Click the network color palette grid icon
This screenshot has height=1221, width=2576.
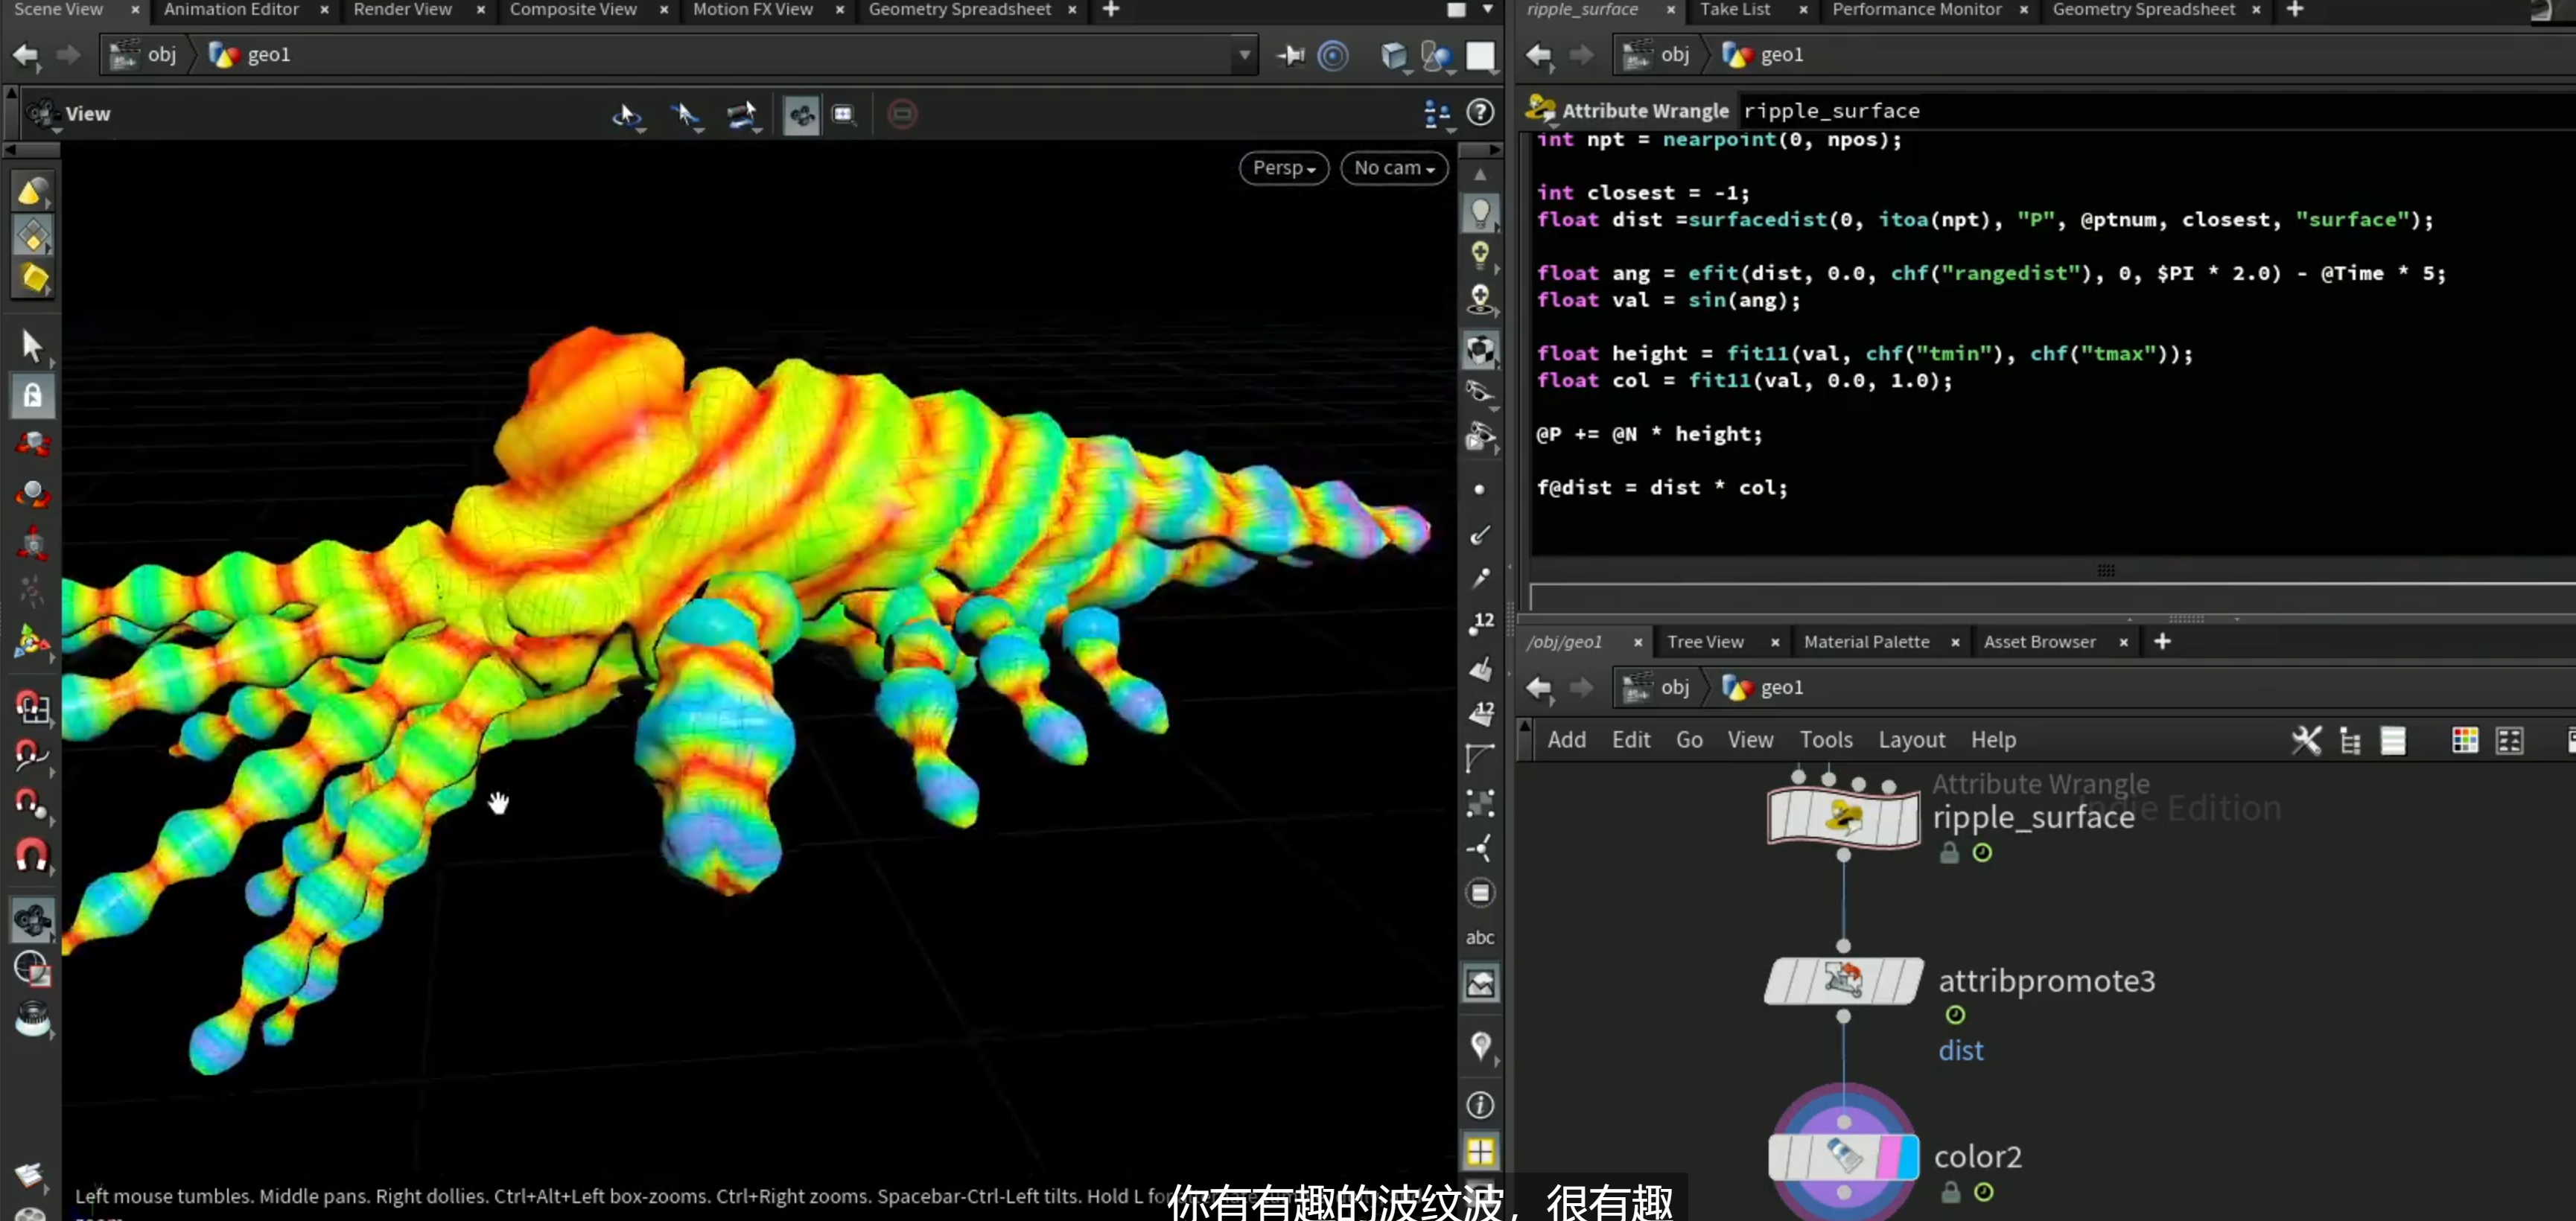[2464, 740]
